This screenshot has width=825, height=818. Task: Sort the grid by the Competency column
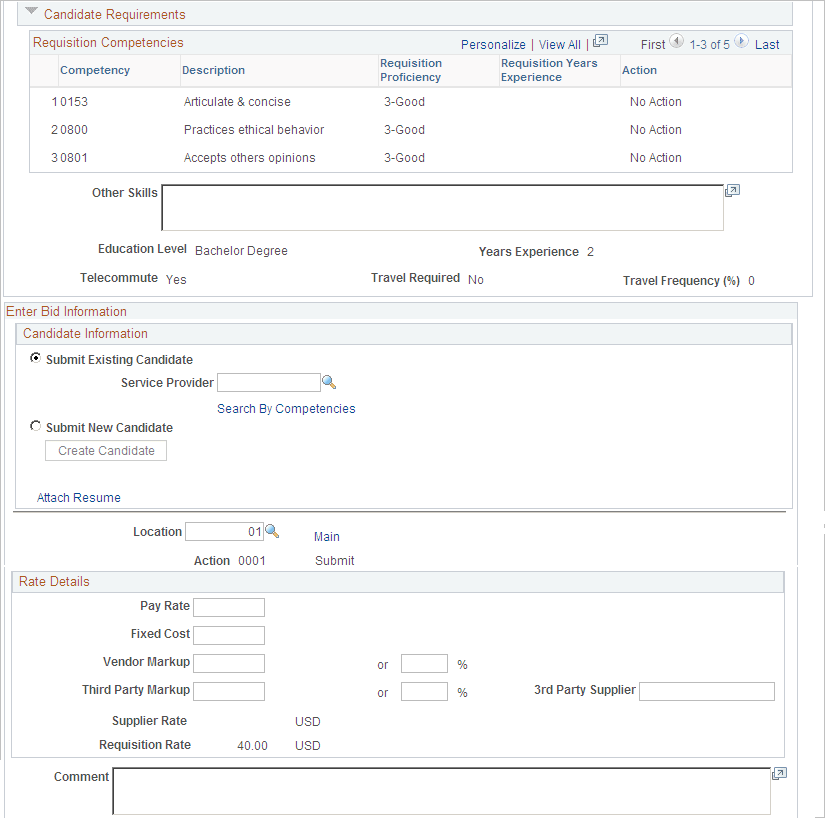[x=95, y=70]
